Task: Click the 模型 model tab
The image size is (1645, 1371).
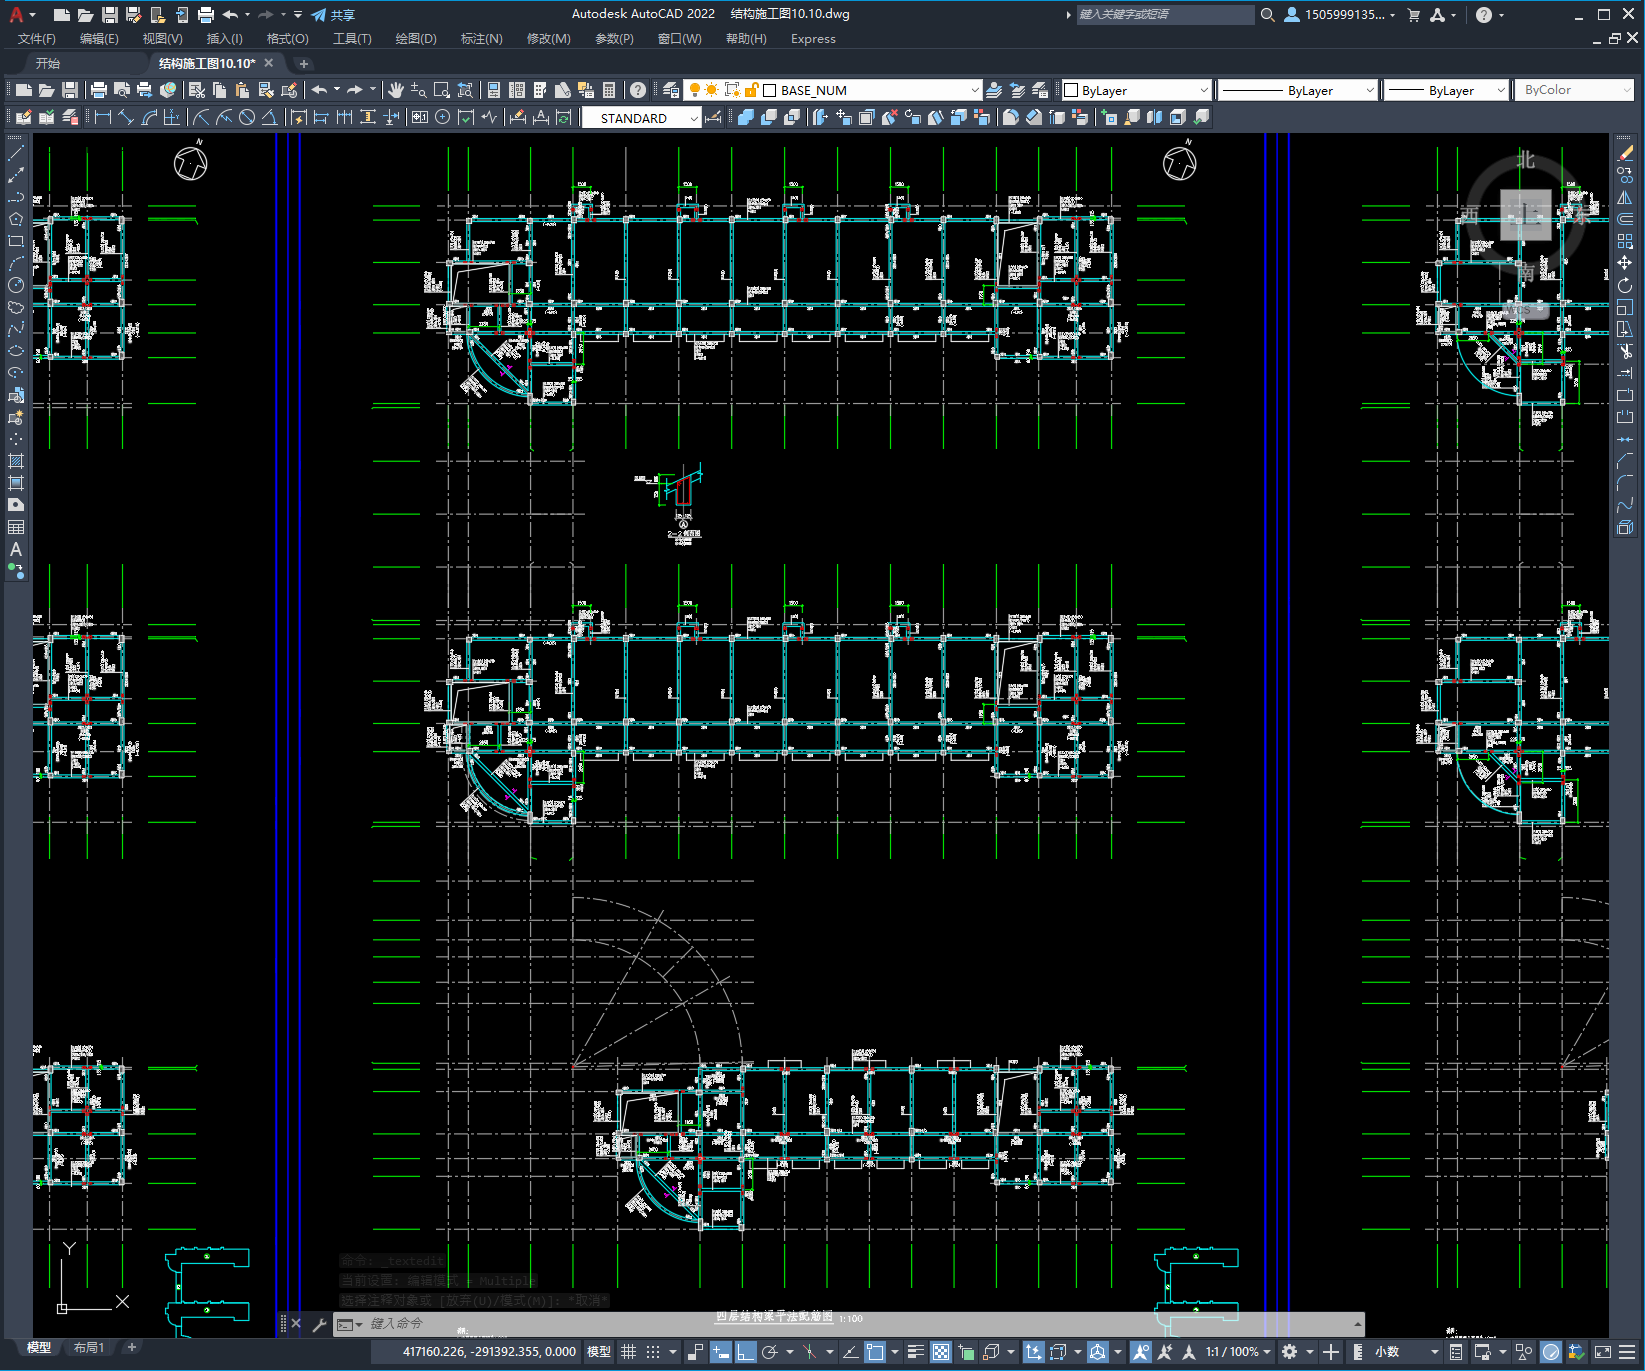Action: coord(38,1348)
